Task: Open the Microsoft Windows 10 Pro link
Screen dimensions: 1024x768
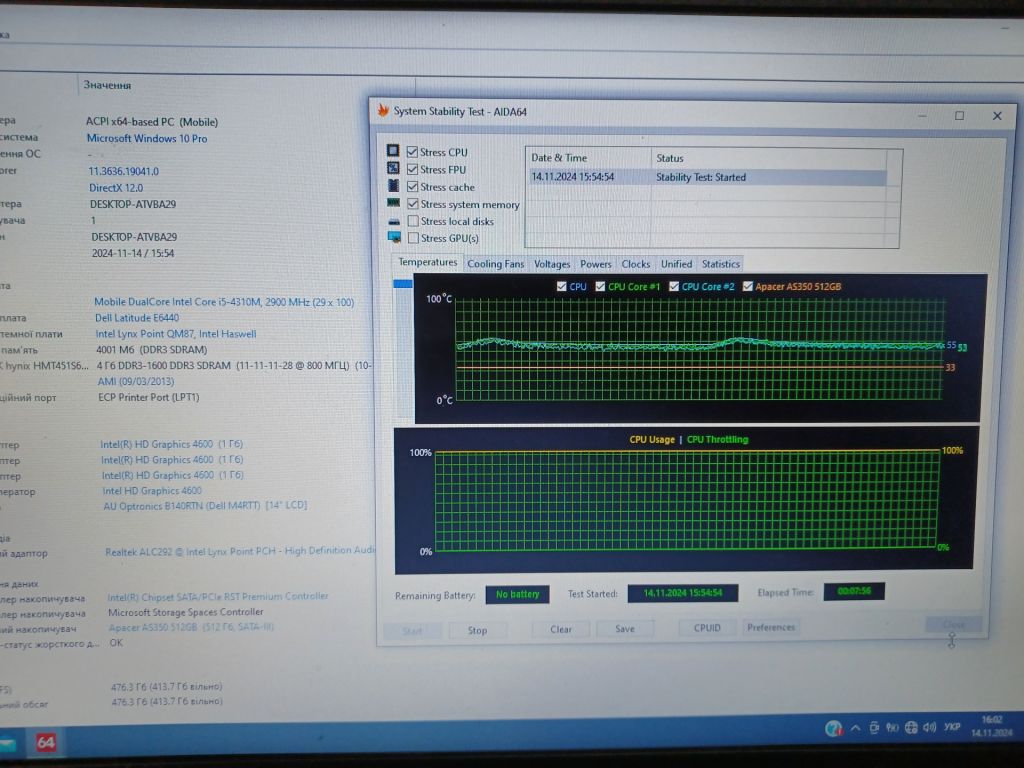Action: [147, 138]
